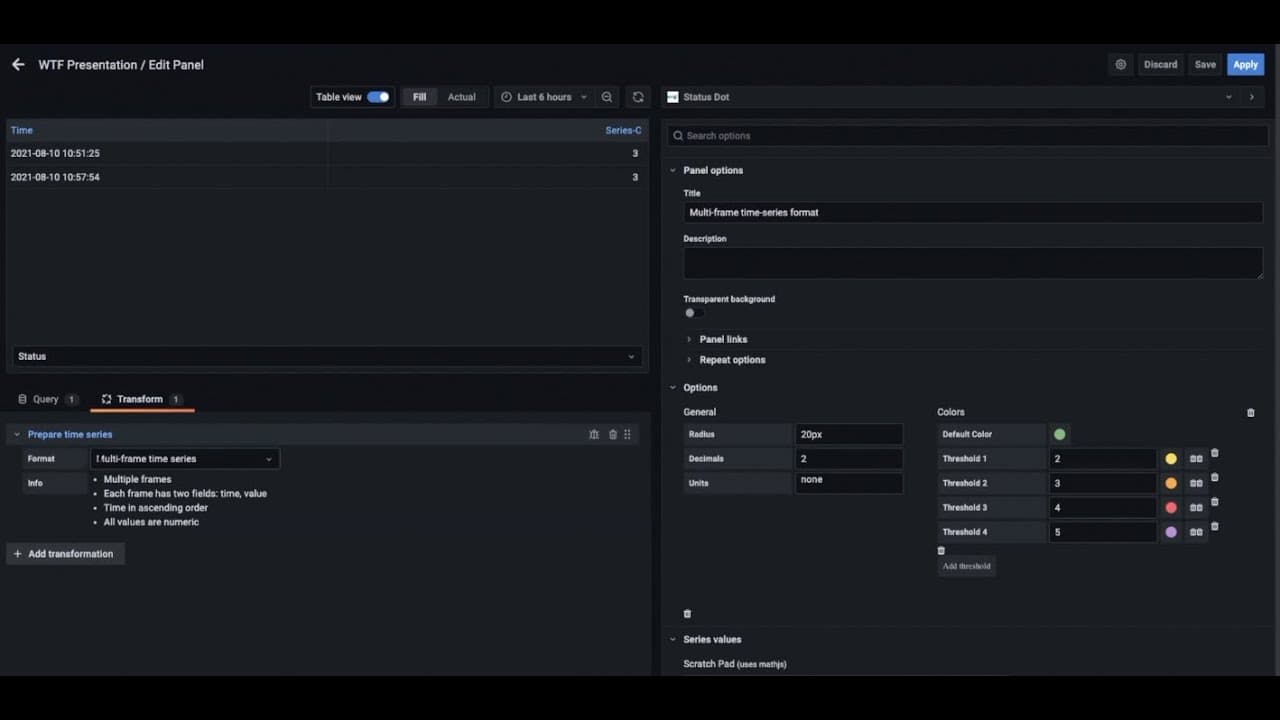Viewport: 1280px width, 720px height.
Task: Collapse the Options section
Action: pyautogui.click(x=673, y=388)
